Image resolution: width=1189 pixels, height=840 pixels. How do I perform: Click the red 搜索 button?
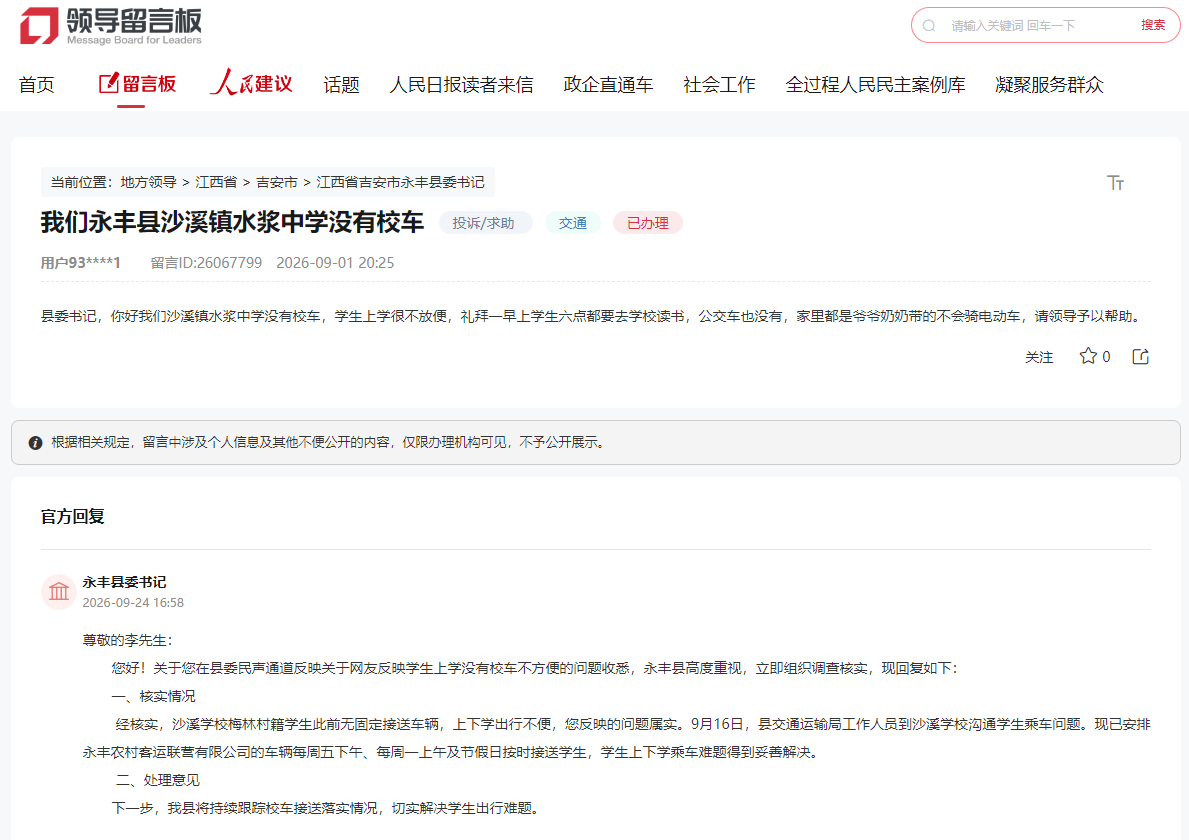click(x=1153, y=25)
